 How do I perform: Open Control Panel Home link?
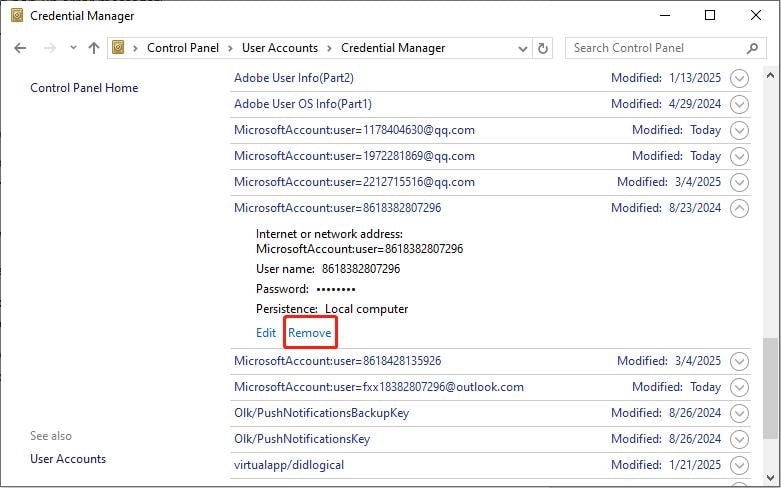pyautogui.click(x=84, y=88)
